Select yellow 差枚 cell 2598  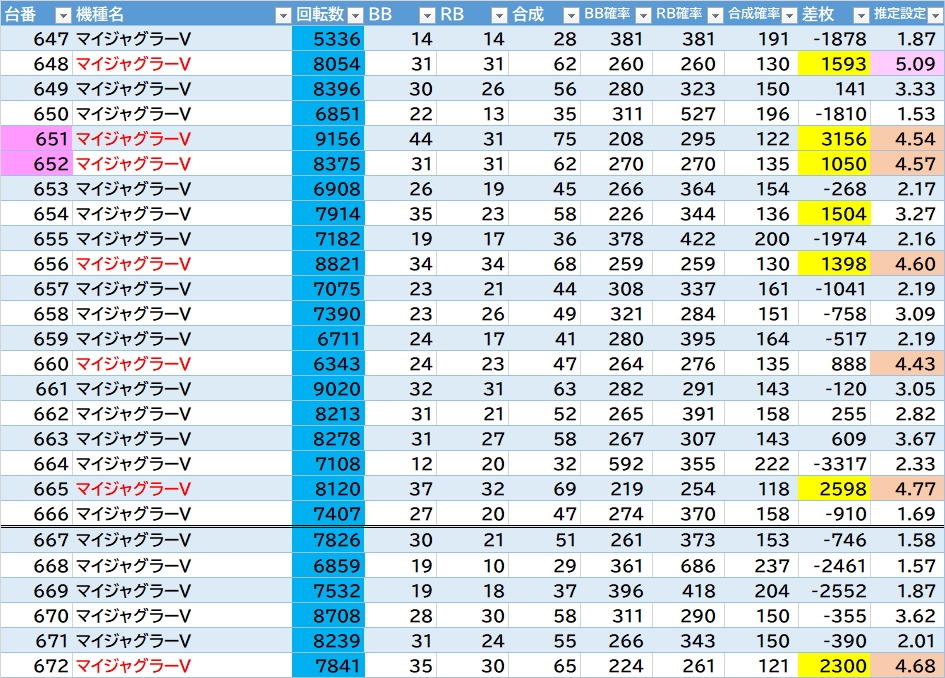coord(834,489)
